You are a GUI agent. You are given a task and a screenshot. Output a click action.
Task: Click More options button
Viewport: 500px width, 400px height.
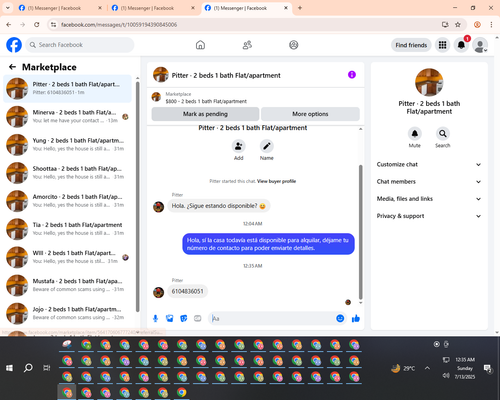[310, 114]
